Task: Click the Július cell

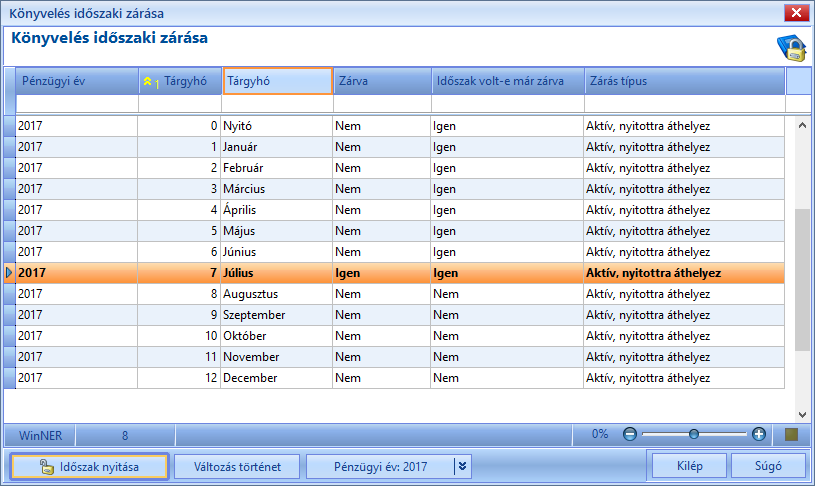Action: (x=277, y=273)
